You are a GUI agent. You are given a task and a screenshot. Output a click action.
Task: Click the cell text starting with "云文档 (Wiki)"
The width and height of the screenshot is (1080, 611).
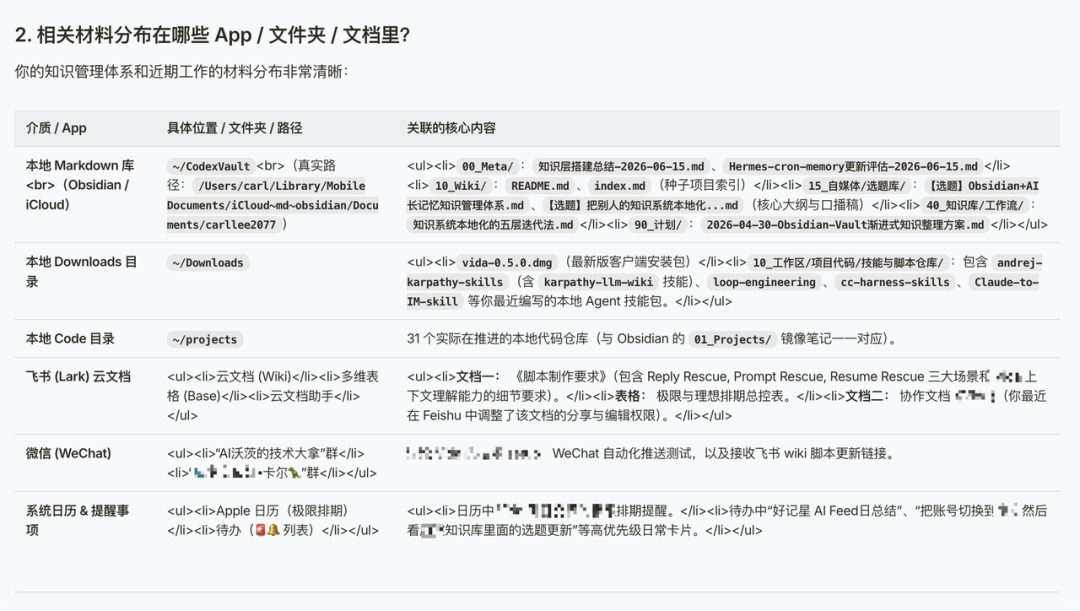coord(273,396)
